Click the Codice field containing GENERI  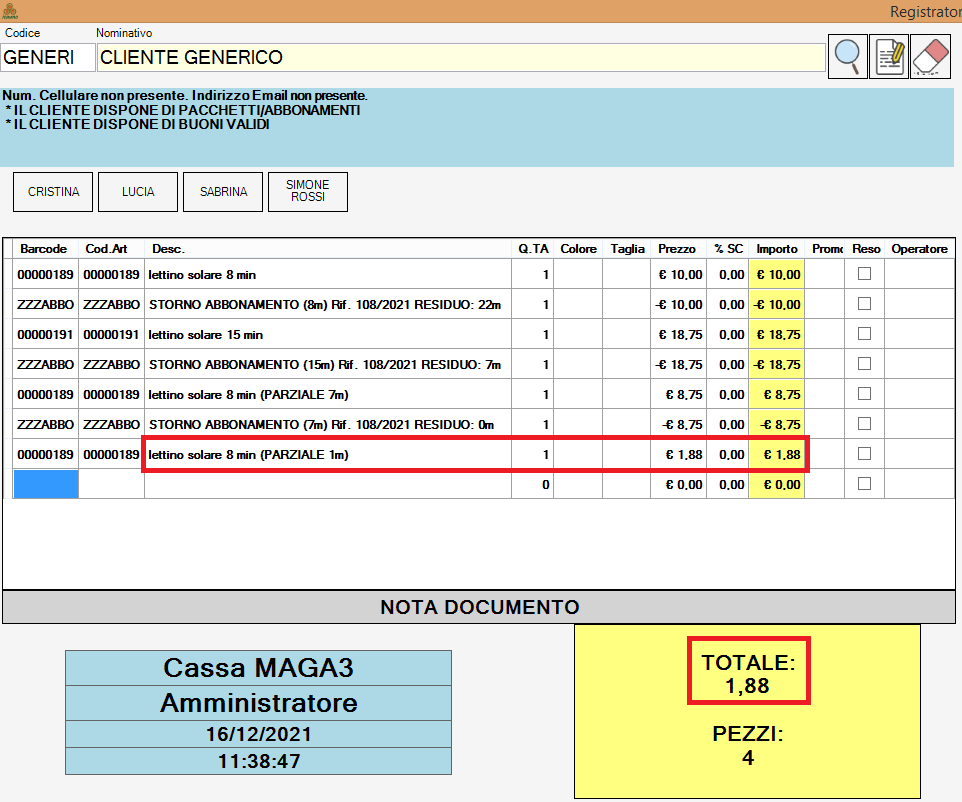(47, 58)
